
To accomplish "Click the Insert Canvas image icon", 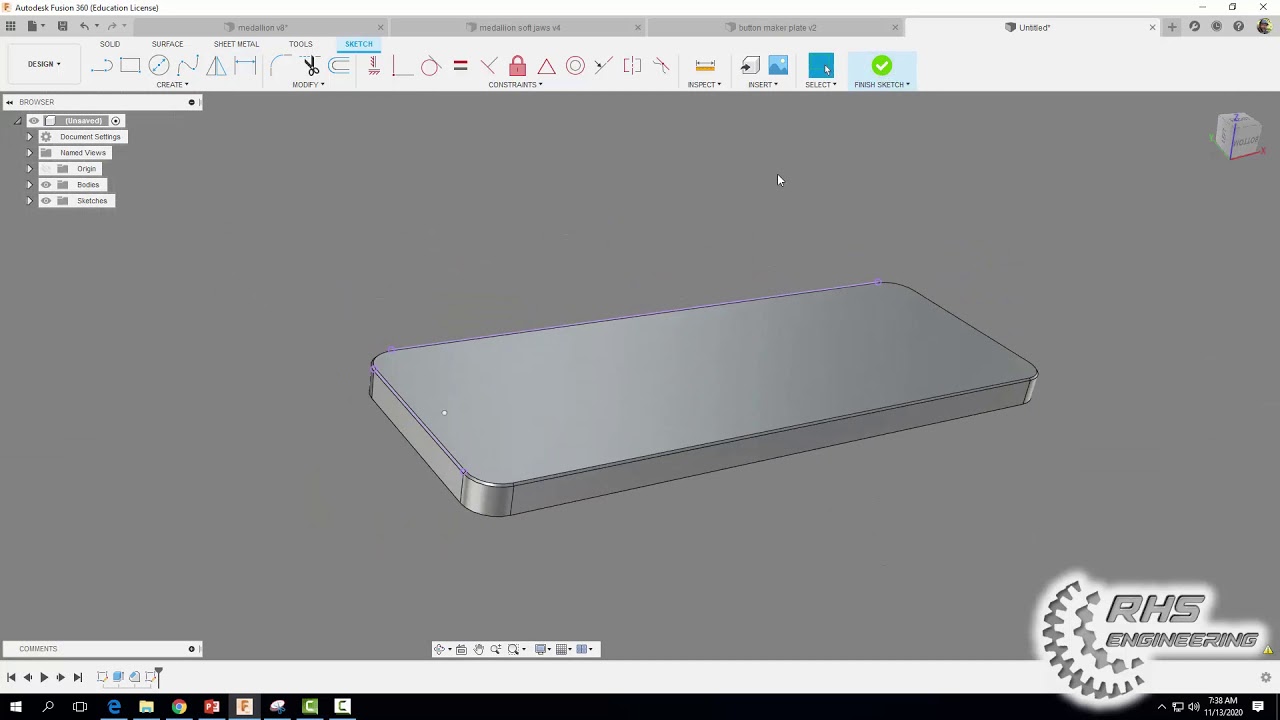I will click(778, 66).
